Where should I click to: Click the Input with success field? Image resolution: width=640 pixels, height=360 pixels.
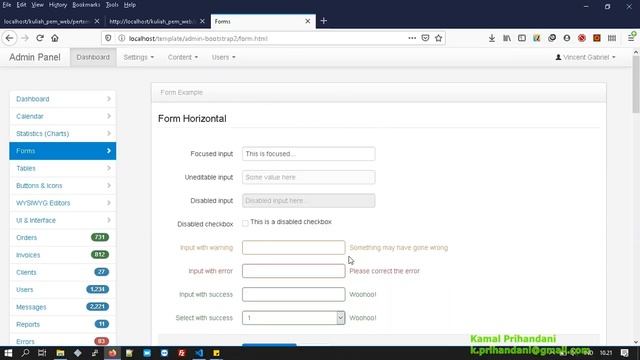click(x=293, y=294)
